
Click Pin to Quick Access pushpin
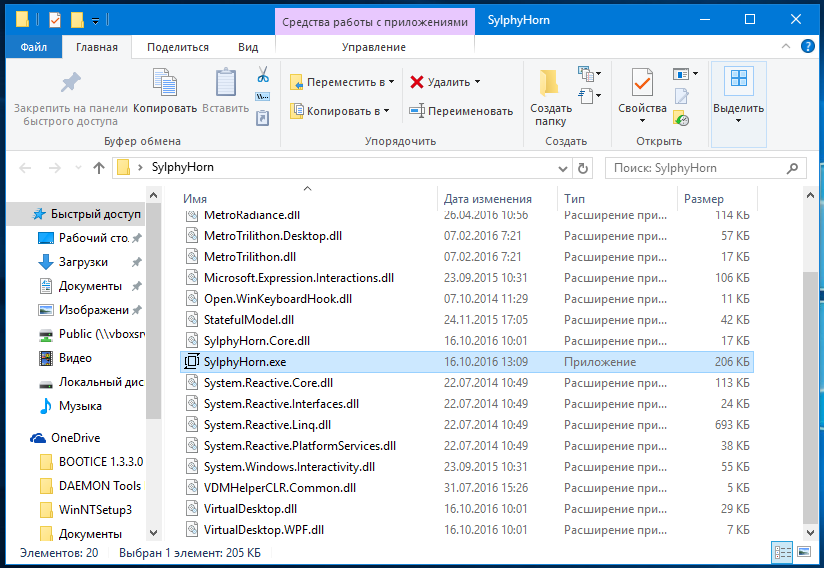click(x=70, y=82)
